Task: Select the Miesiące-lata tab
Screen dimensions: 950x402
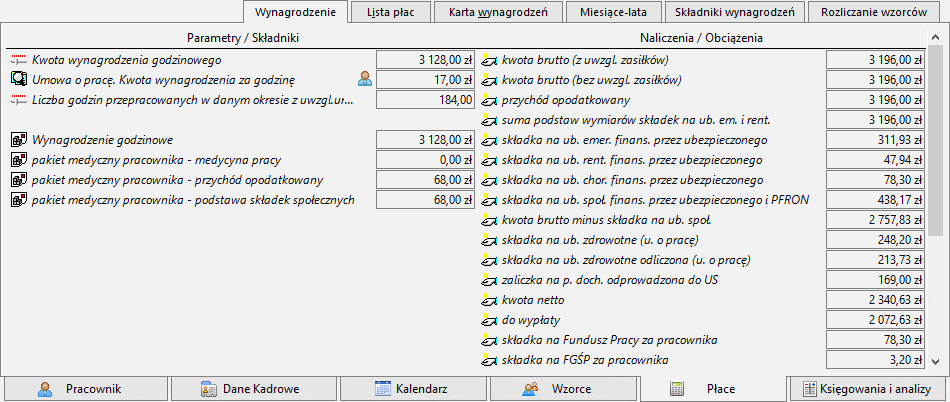Action: 605,12
